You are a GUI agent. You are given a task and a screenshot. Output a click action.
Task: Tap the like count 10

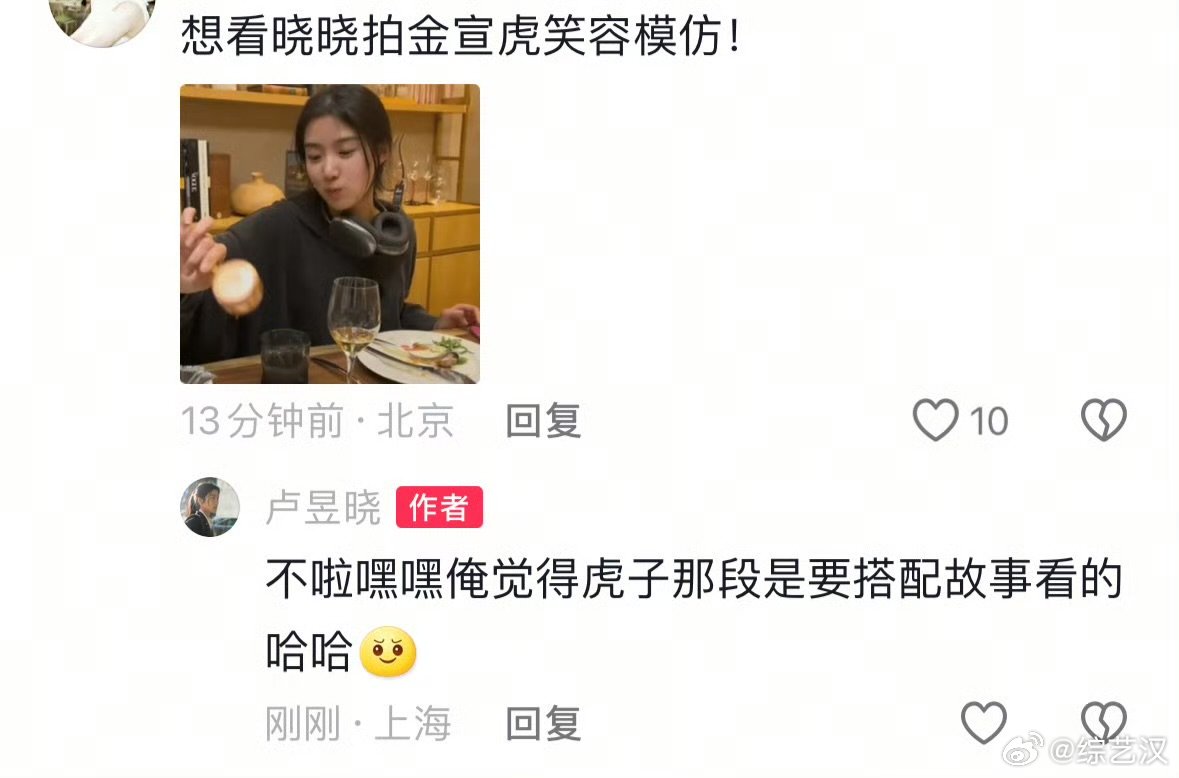pos(989,421)
